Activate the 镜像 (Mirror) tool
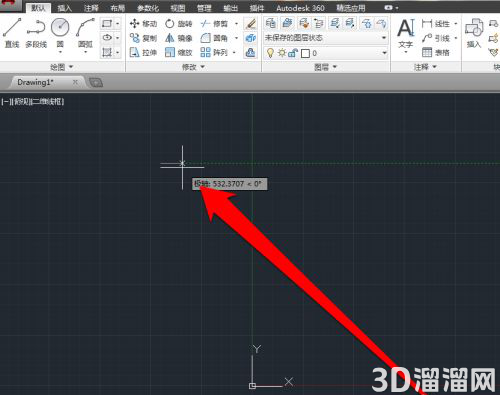Viewport: 500px width, 396px height. 179,38
